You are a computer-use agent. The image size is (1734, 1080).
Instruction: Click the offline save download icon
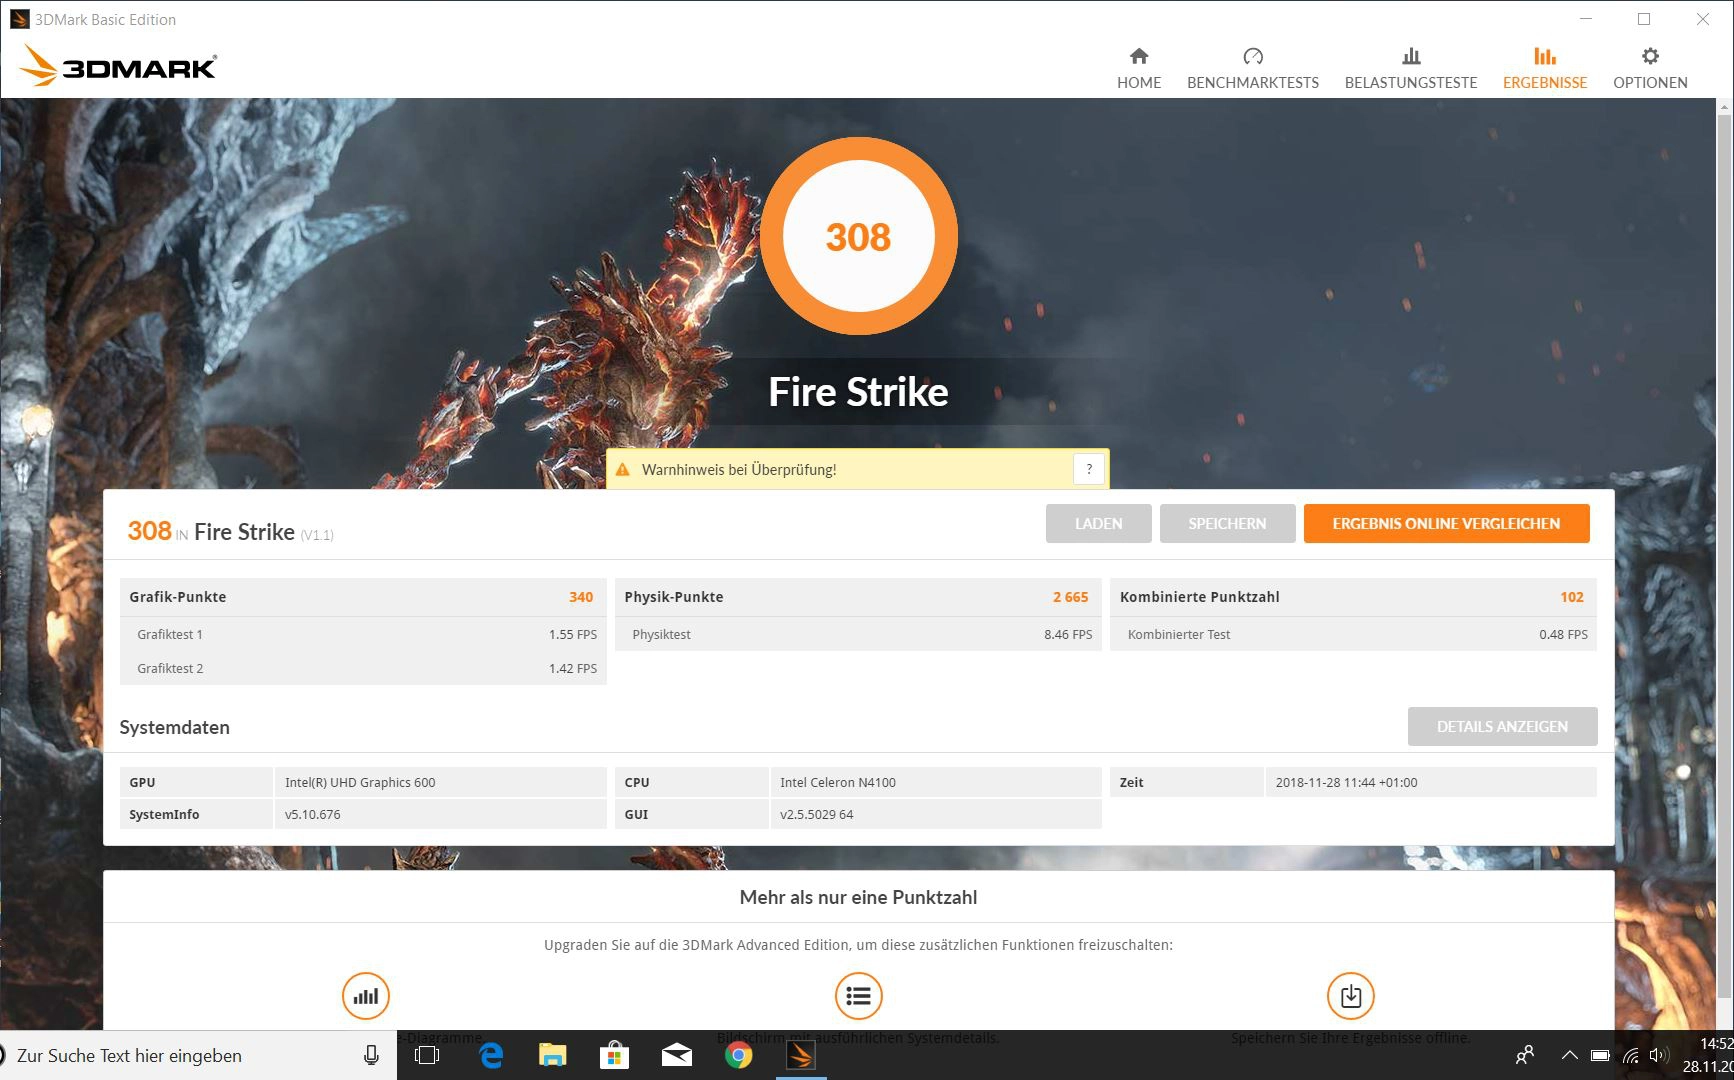pos(1350,996)
